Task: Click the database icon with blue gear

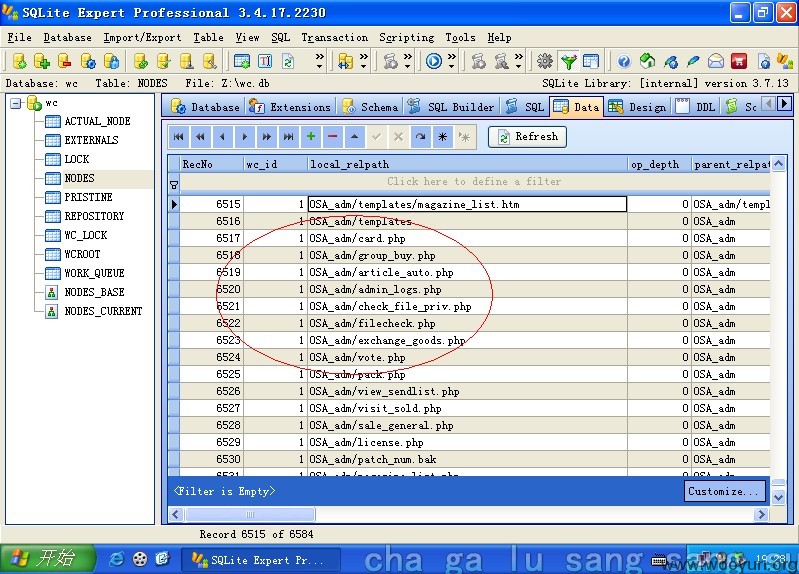Action: tap(88, 61)
